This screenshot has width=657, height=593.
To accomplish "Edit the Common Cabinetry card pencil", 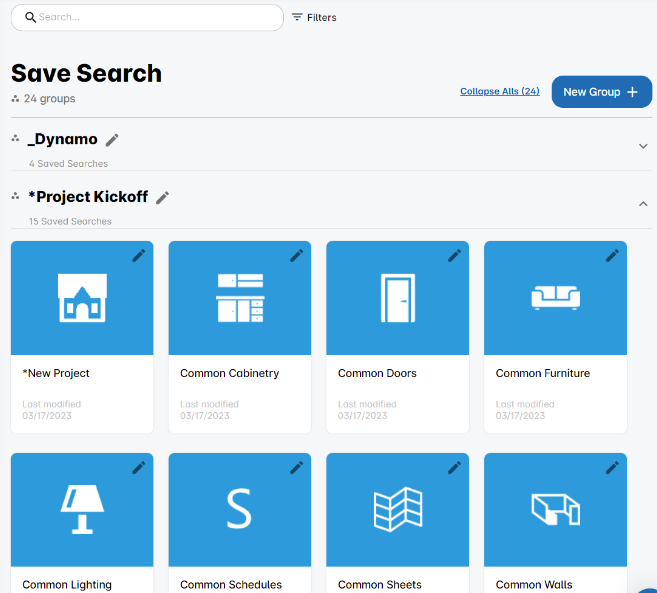I will point(297,256).
